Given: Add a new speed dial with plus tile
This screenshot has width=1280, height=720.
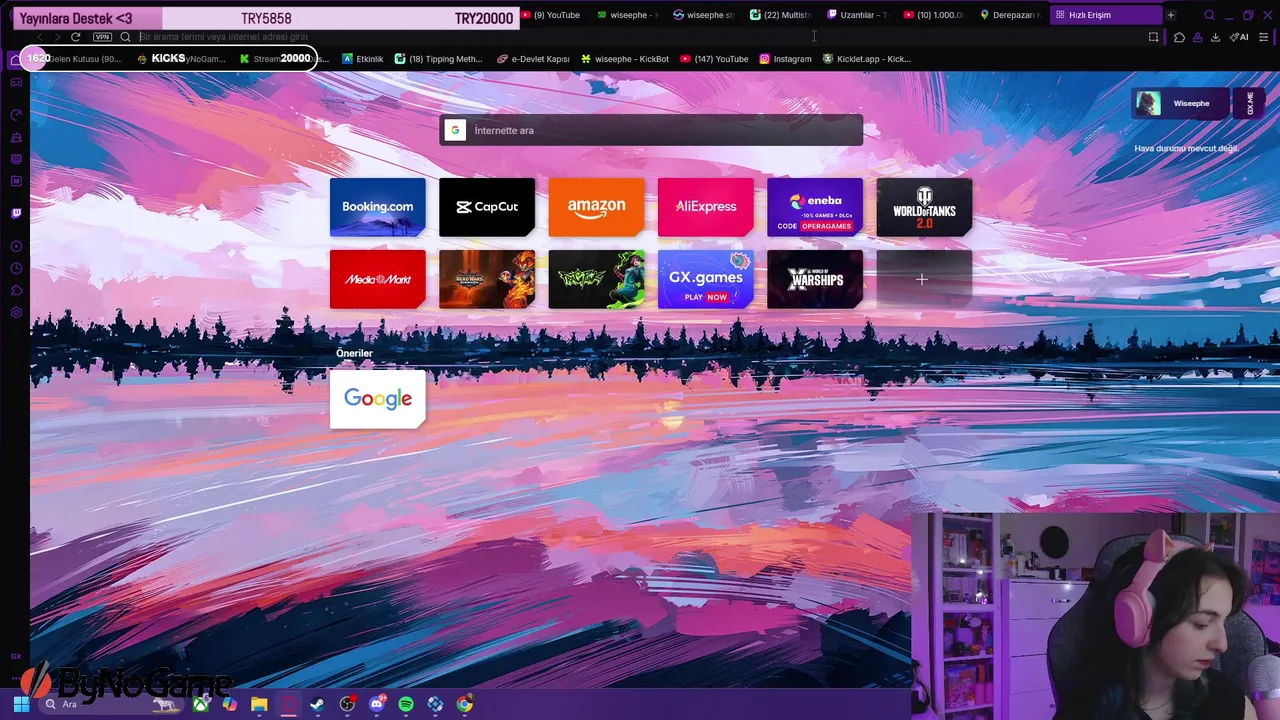Looking at the screenshot, I should coord(924,280).
